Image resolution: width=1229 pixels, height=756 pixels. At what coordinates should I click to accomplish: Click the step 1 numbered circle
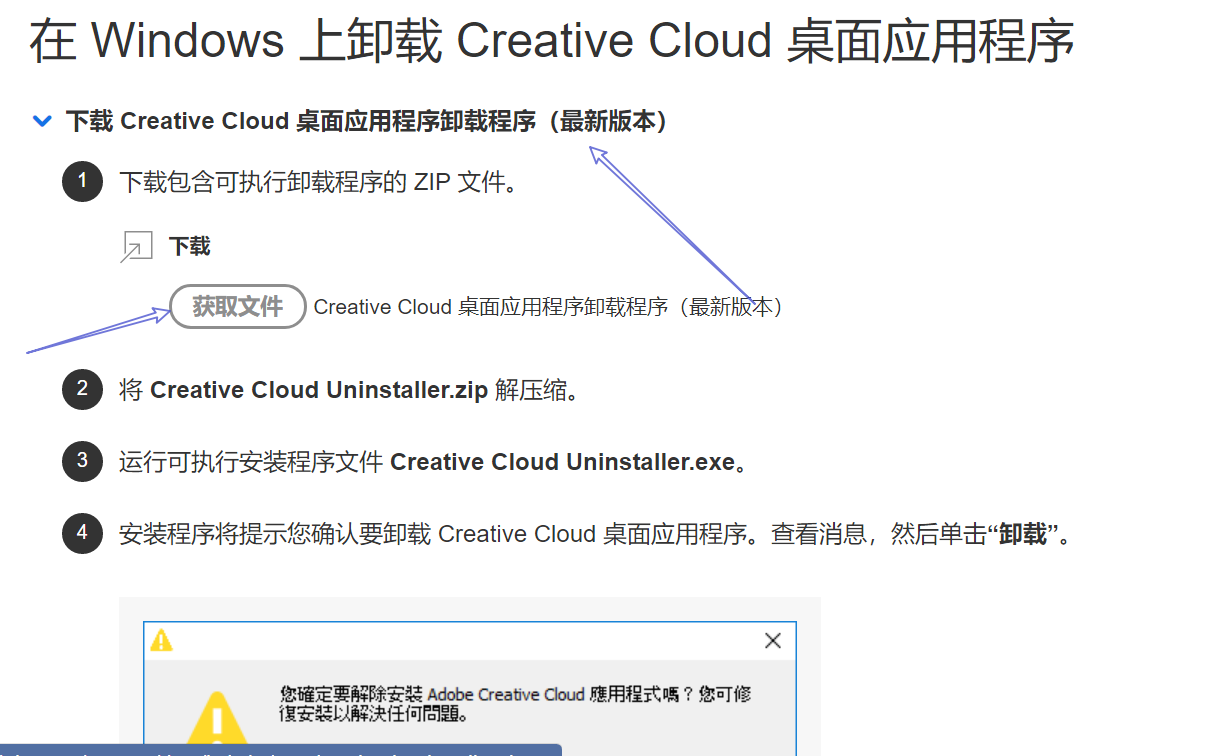tap(82, 181)
